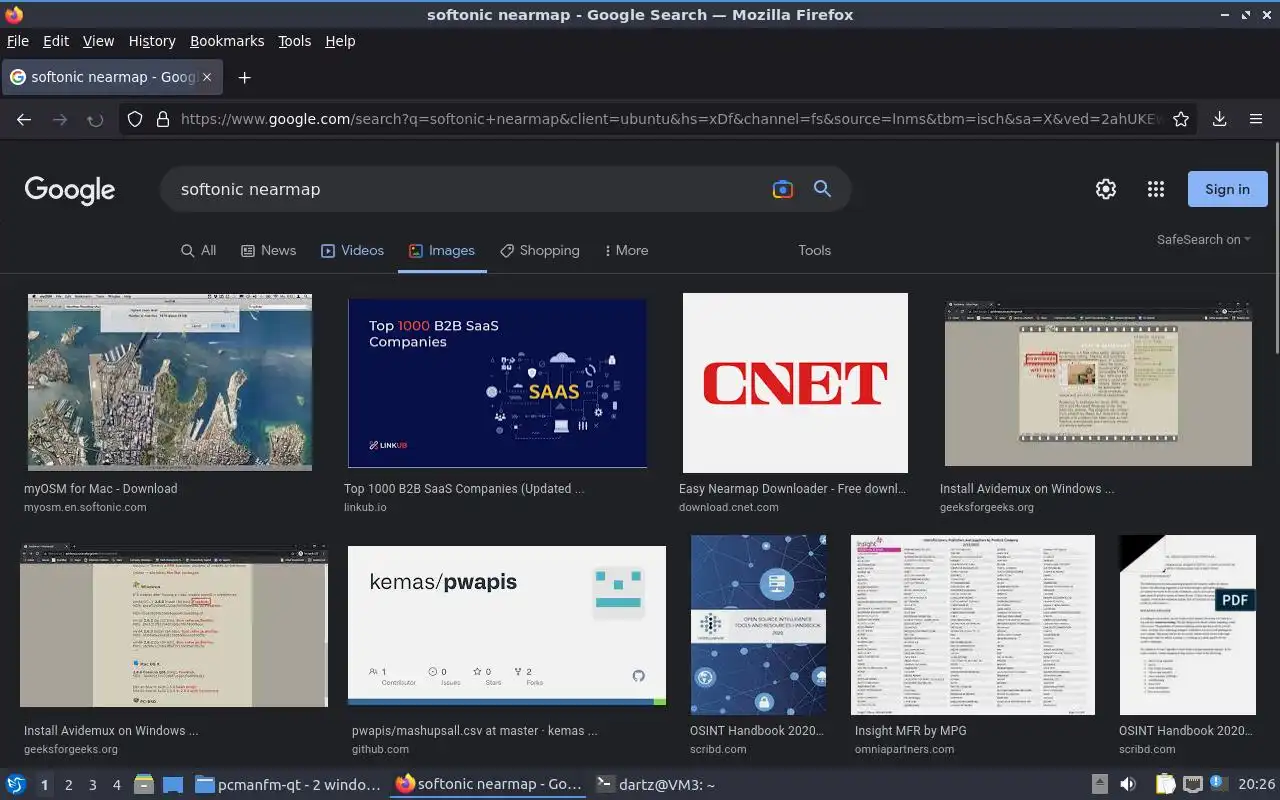Open the PDF-badged OSINT Handbook thumbnail
The image size is (1280, 800).
coord(1187,624)
